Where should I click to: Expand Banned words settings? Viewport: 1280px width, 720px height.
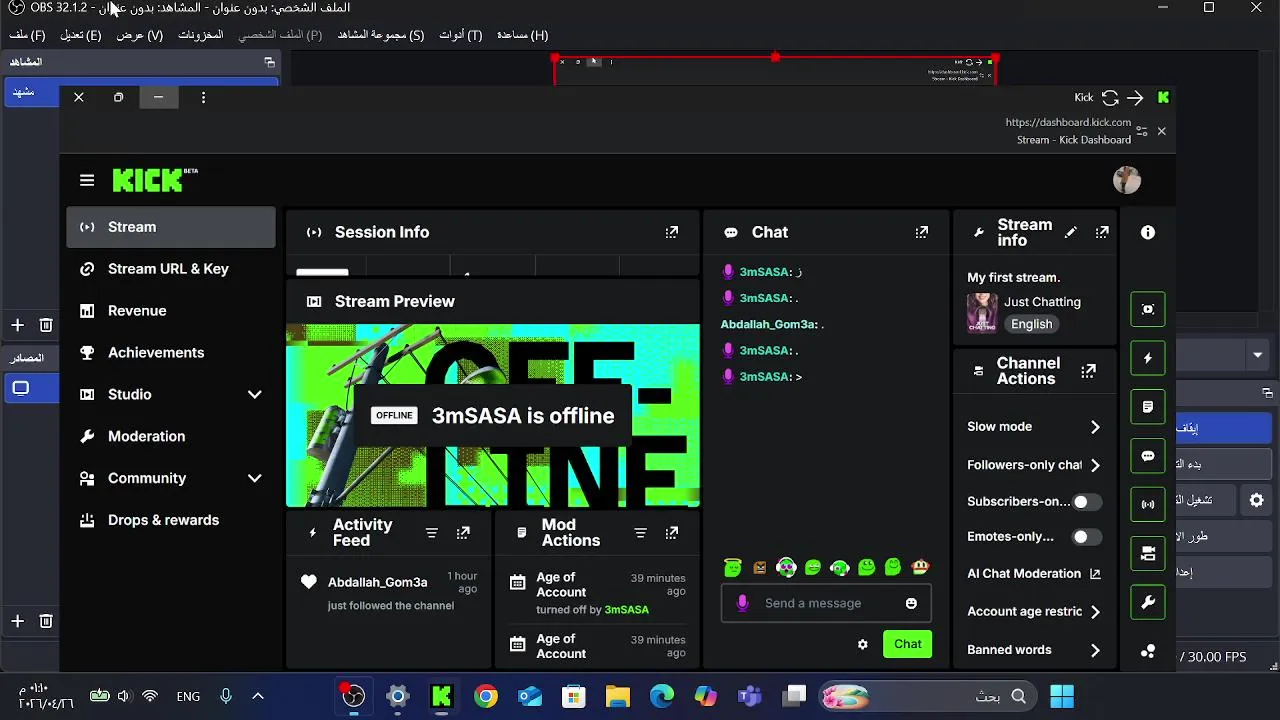pos(1095,650)
